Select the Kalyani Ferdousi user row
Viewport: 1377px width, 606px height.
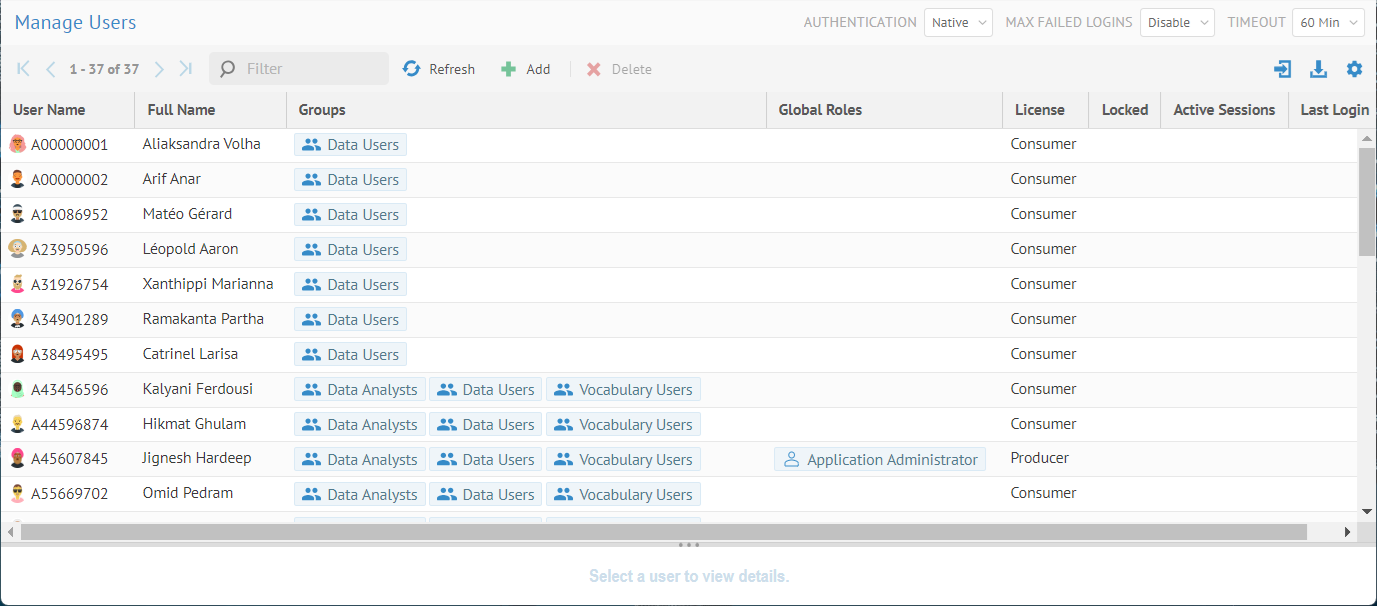point(197,389)
